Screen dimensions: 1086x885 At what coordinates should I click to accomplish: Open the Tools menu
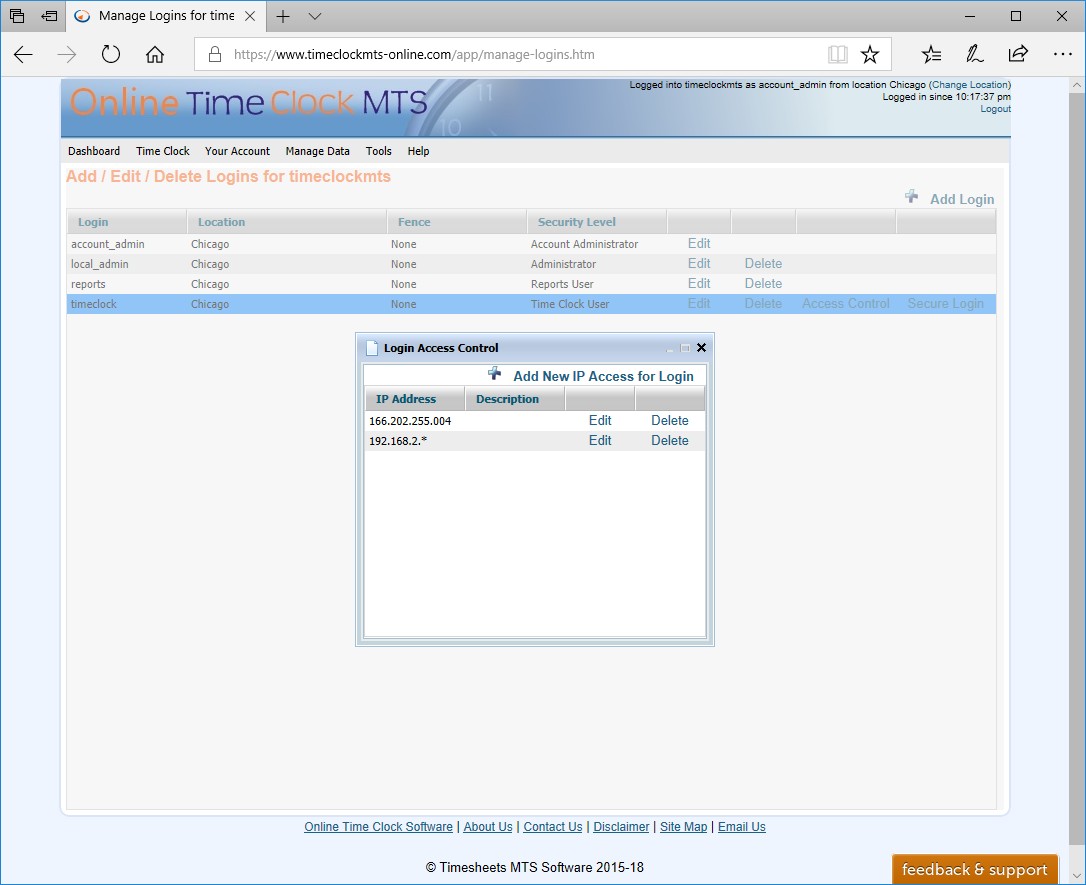(379, 151)
